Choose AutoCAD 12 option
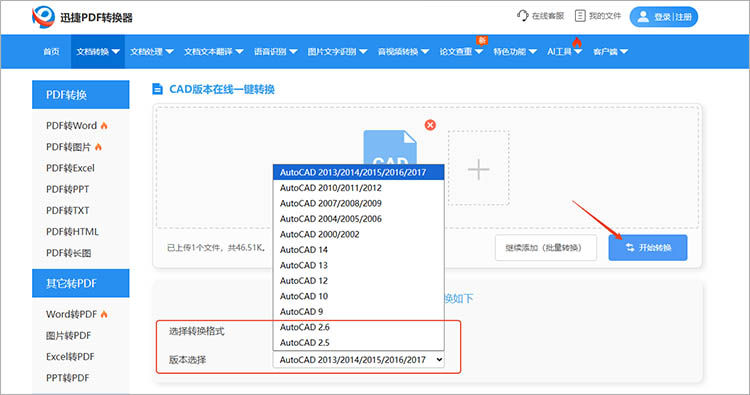The width and height of the screenshot is (750, 395). 358,281
